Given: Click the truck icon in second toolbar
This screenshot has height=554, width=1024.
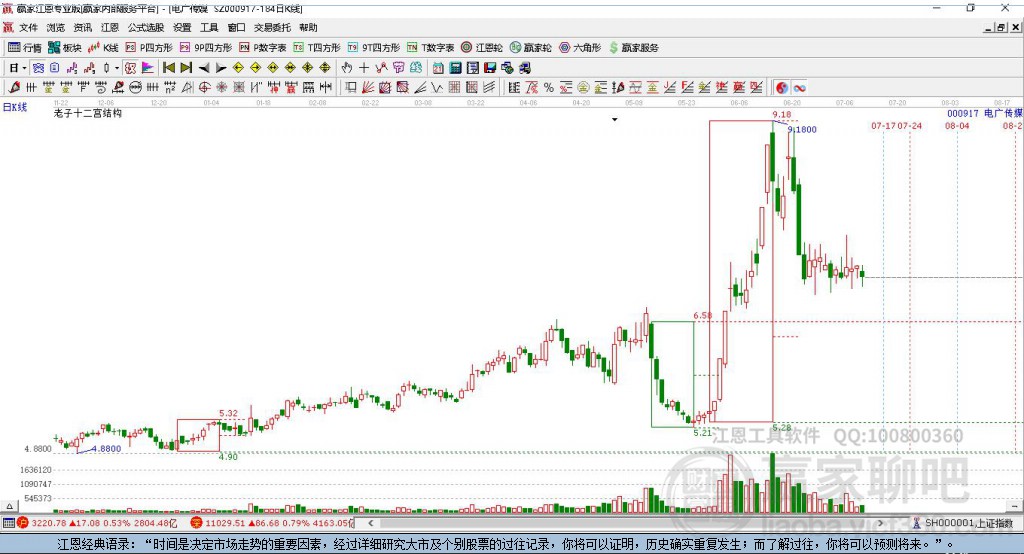Looking at the screenshot, I should (x=524, y=68).
